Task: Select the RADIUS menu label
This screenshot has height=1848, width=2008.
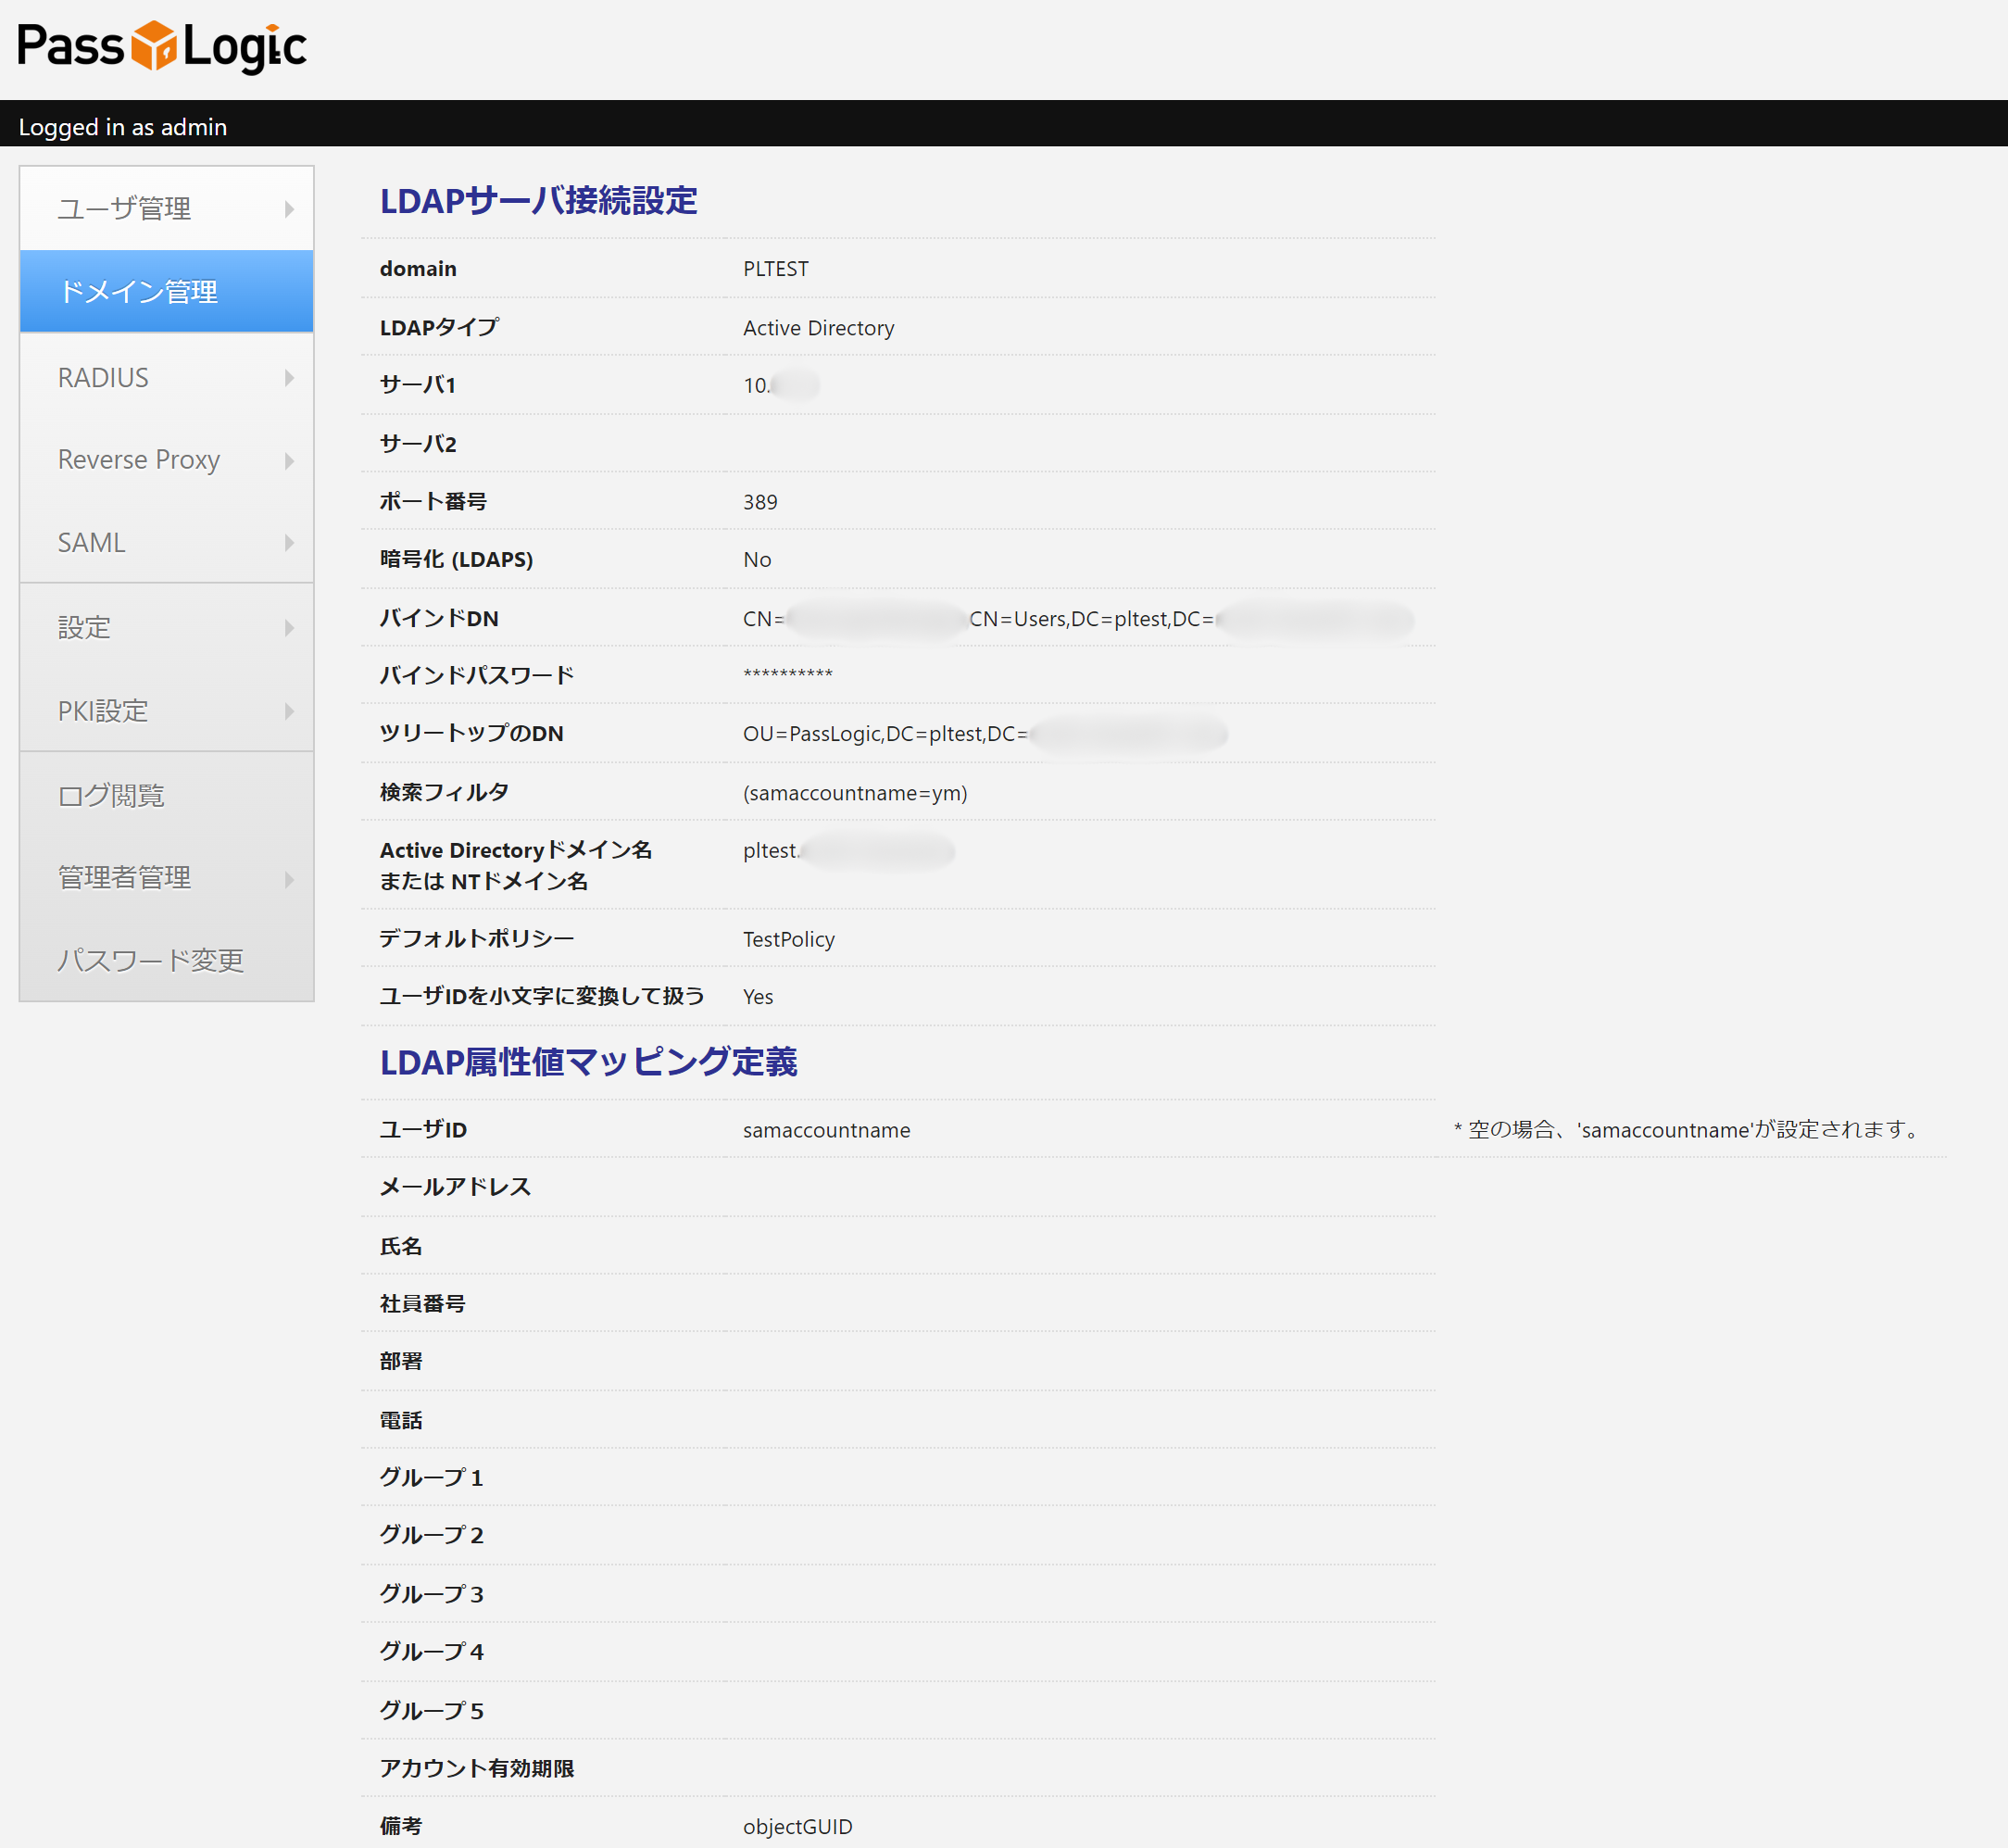Action: [103, 378]
